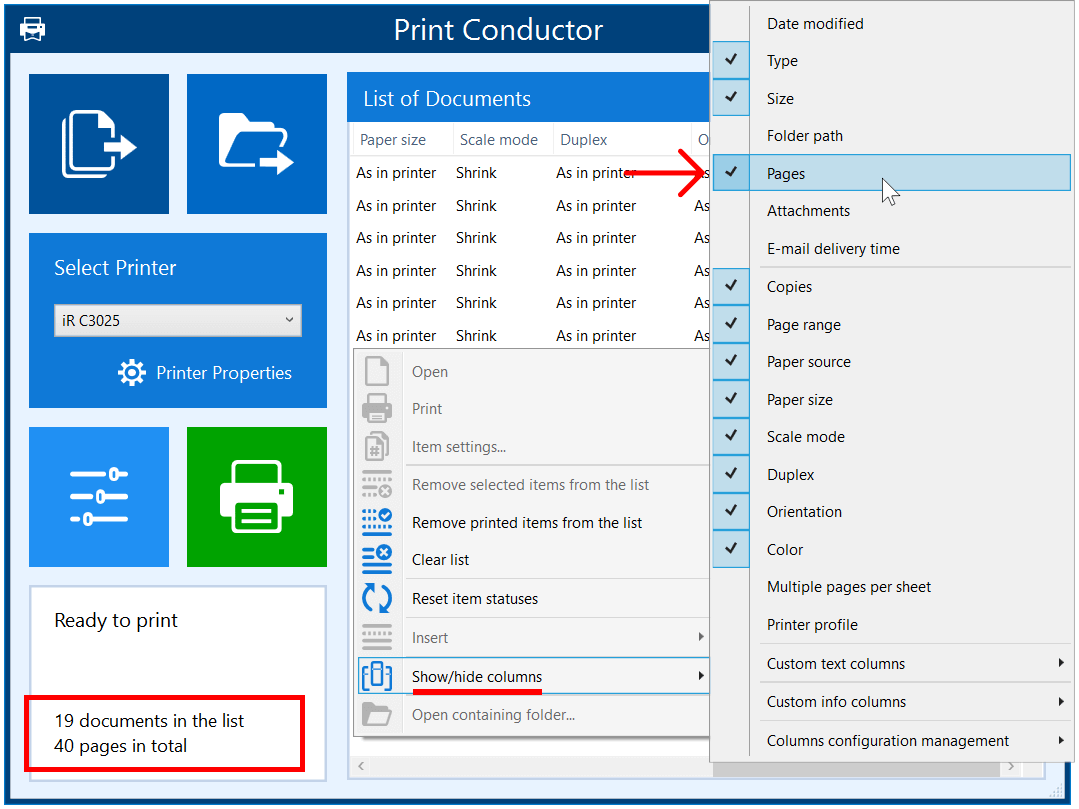Open the iR C3025 printer dropdown
Image resolution: width=1079 pixels, height=809 pixels.
pyautogui.click(x=177, y=321)
